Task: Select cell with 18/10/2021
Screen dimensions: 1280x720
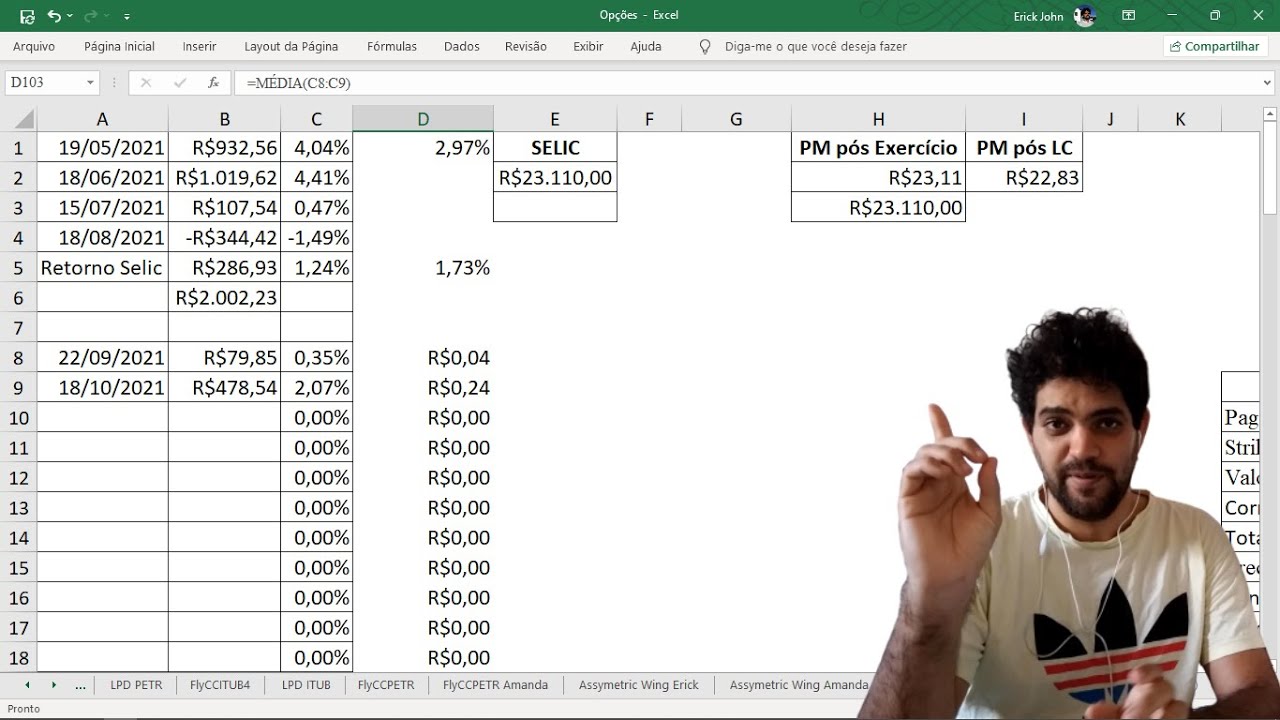Action: click(x=102, y=388)
